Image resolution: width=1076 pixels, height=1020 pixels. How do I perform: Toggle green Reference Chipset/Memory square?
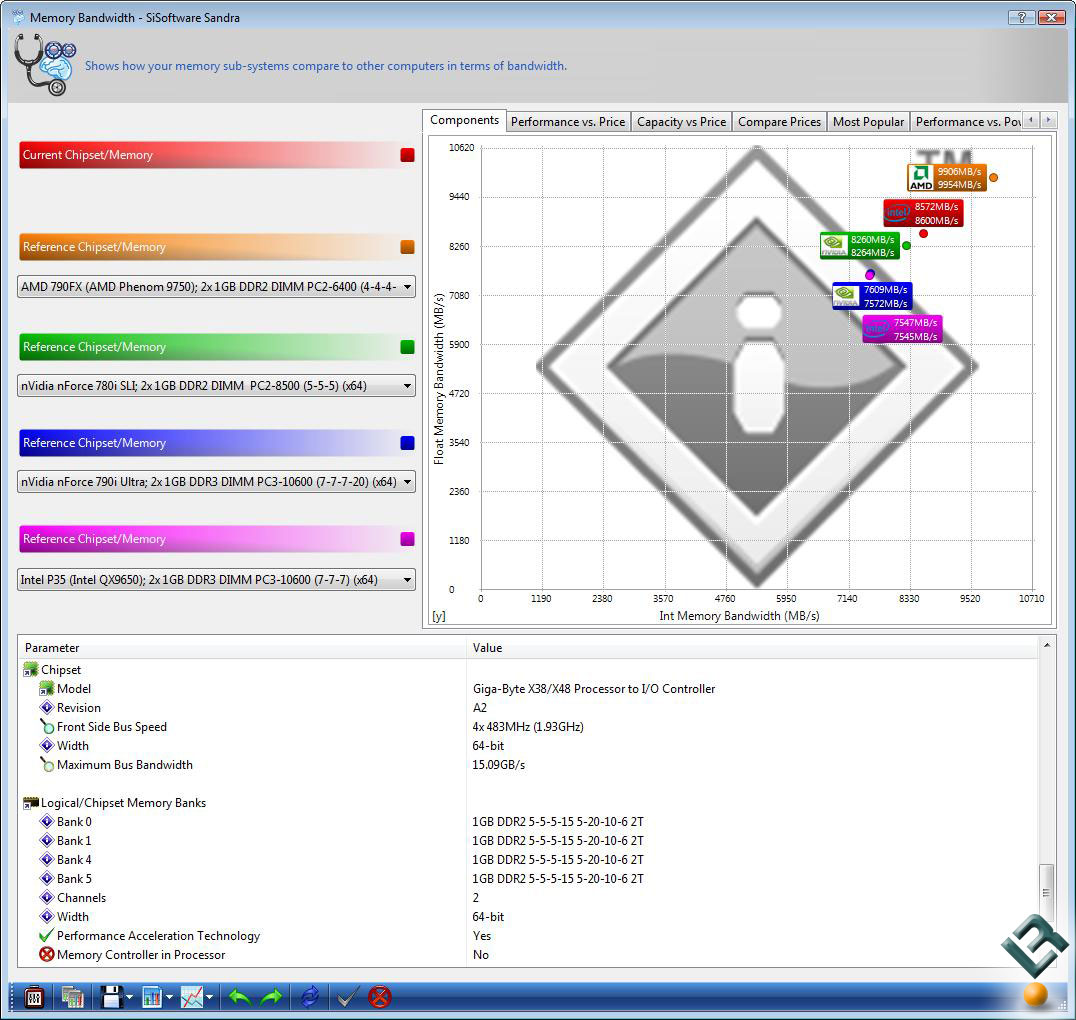[x=408, y=347]
